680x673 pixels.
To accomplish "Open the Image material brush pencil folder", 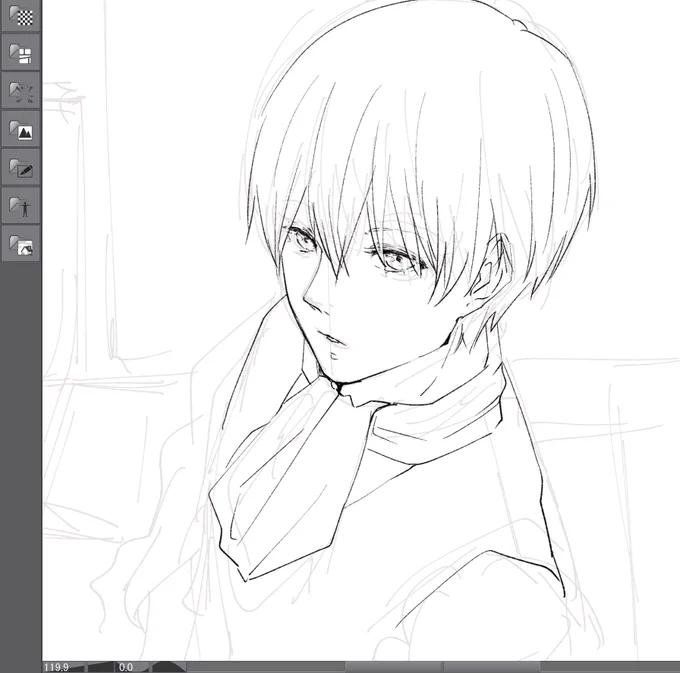I will pos(21,167).
